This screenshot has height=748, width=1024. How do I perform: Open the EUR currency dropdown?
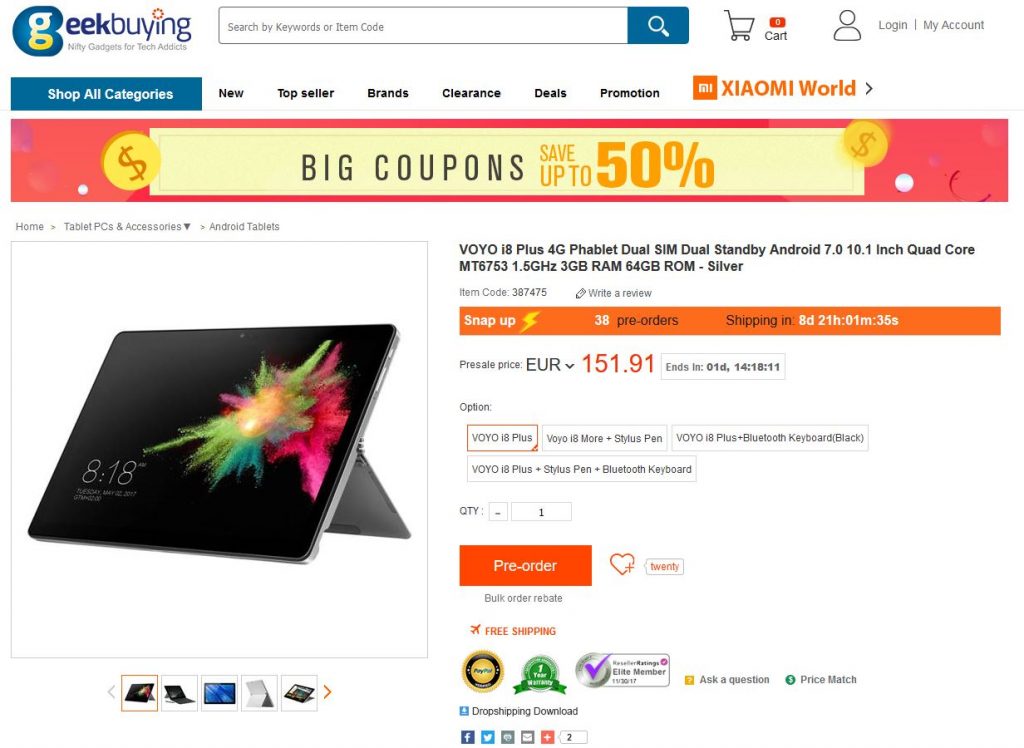[550, 365]
